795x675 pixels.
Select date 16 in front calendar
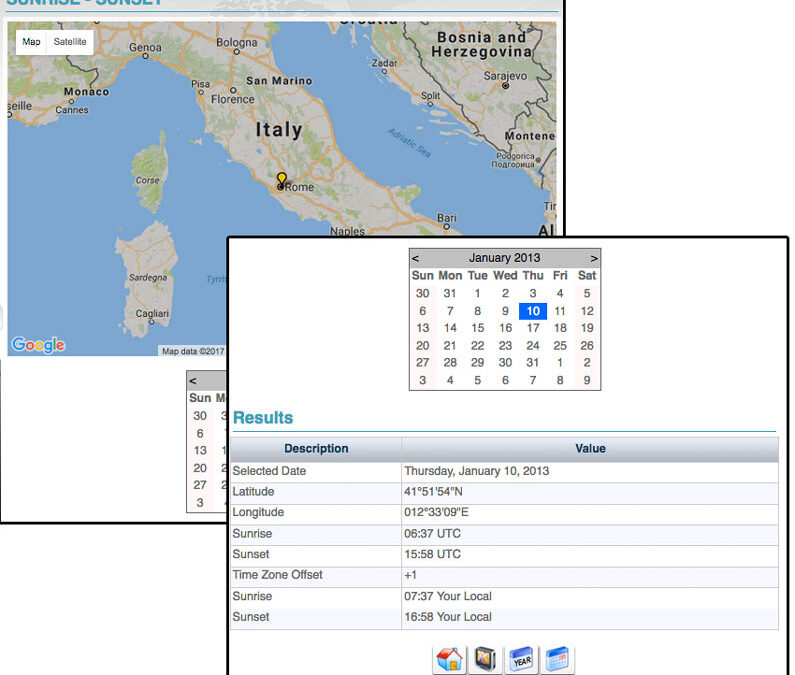pyautogui.click(x=505, y=328)
